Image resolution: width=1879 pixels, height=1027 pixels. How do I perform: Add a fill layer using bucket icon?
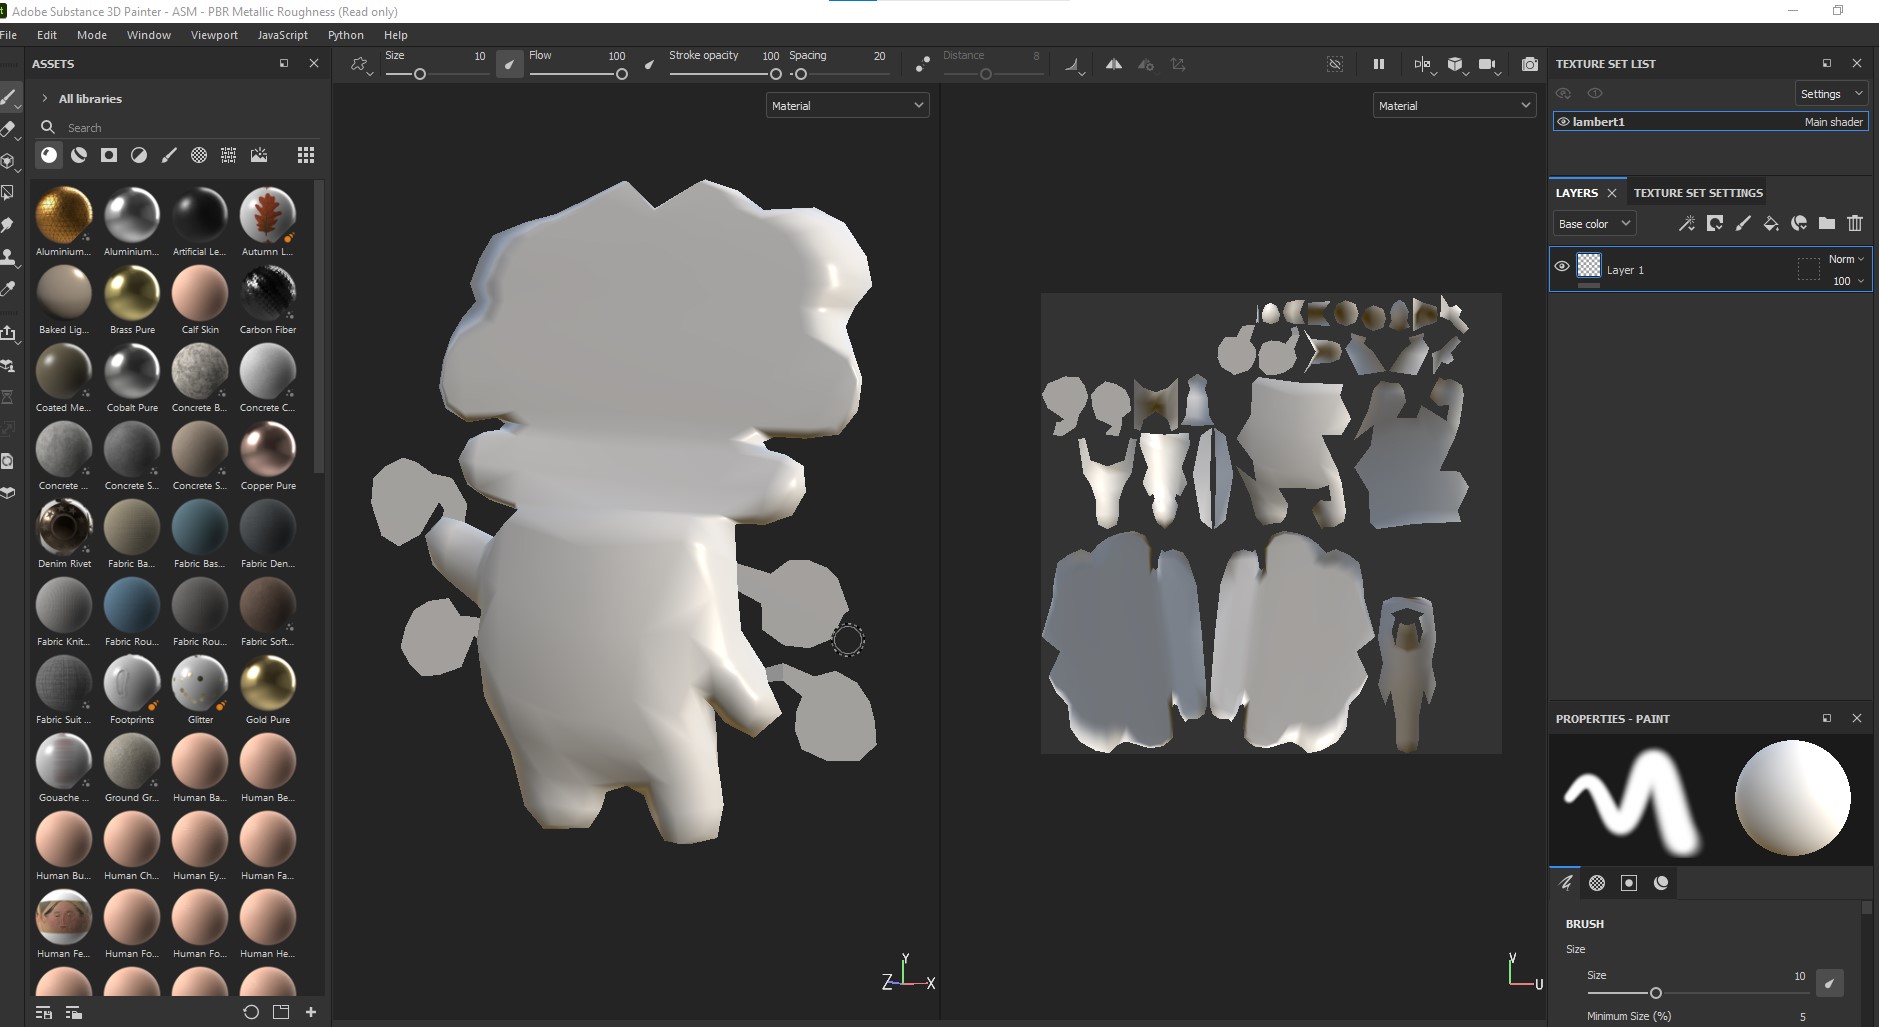1770,224
